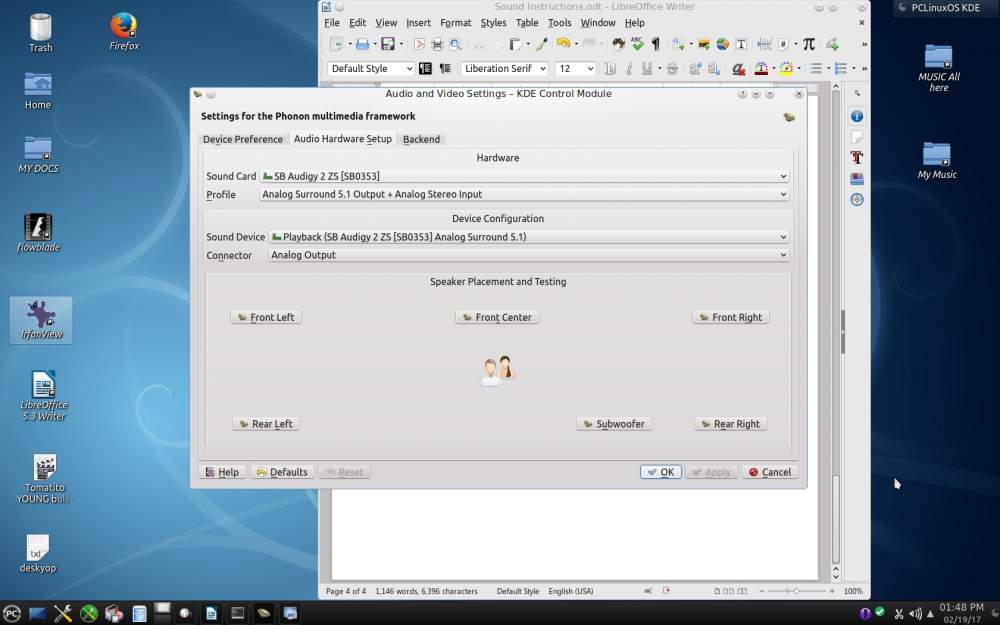
Task: Insert chart using pie chart icon
Action: (x=723, y=44)
